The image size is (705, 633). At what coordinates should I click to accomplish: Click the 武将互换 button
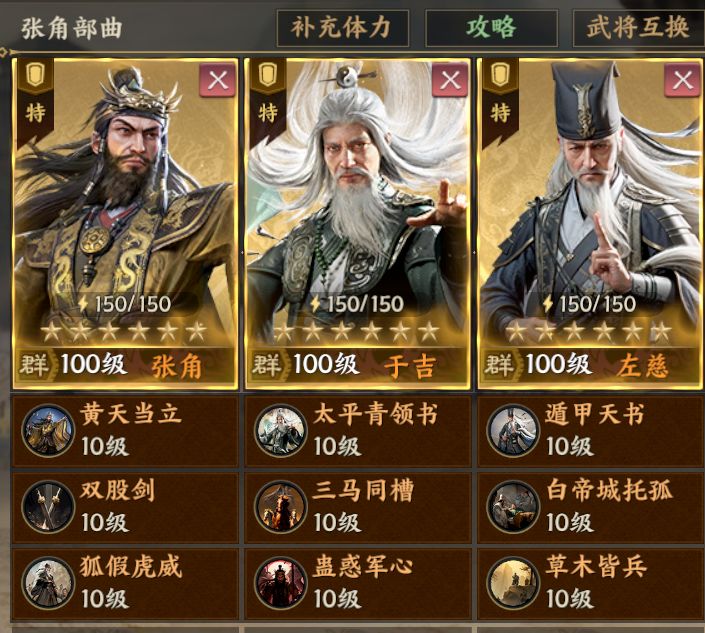(x=638, y=28)
